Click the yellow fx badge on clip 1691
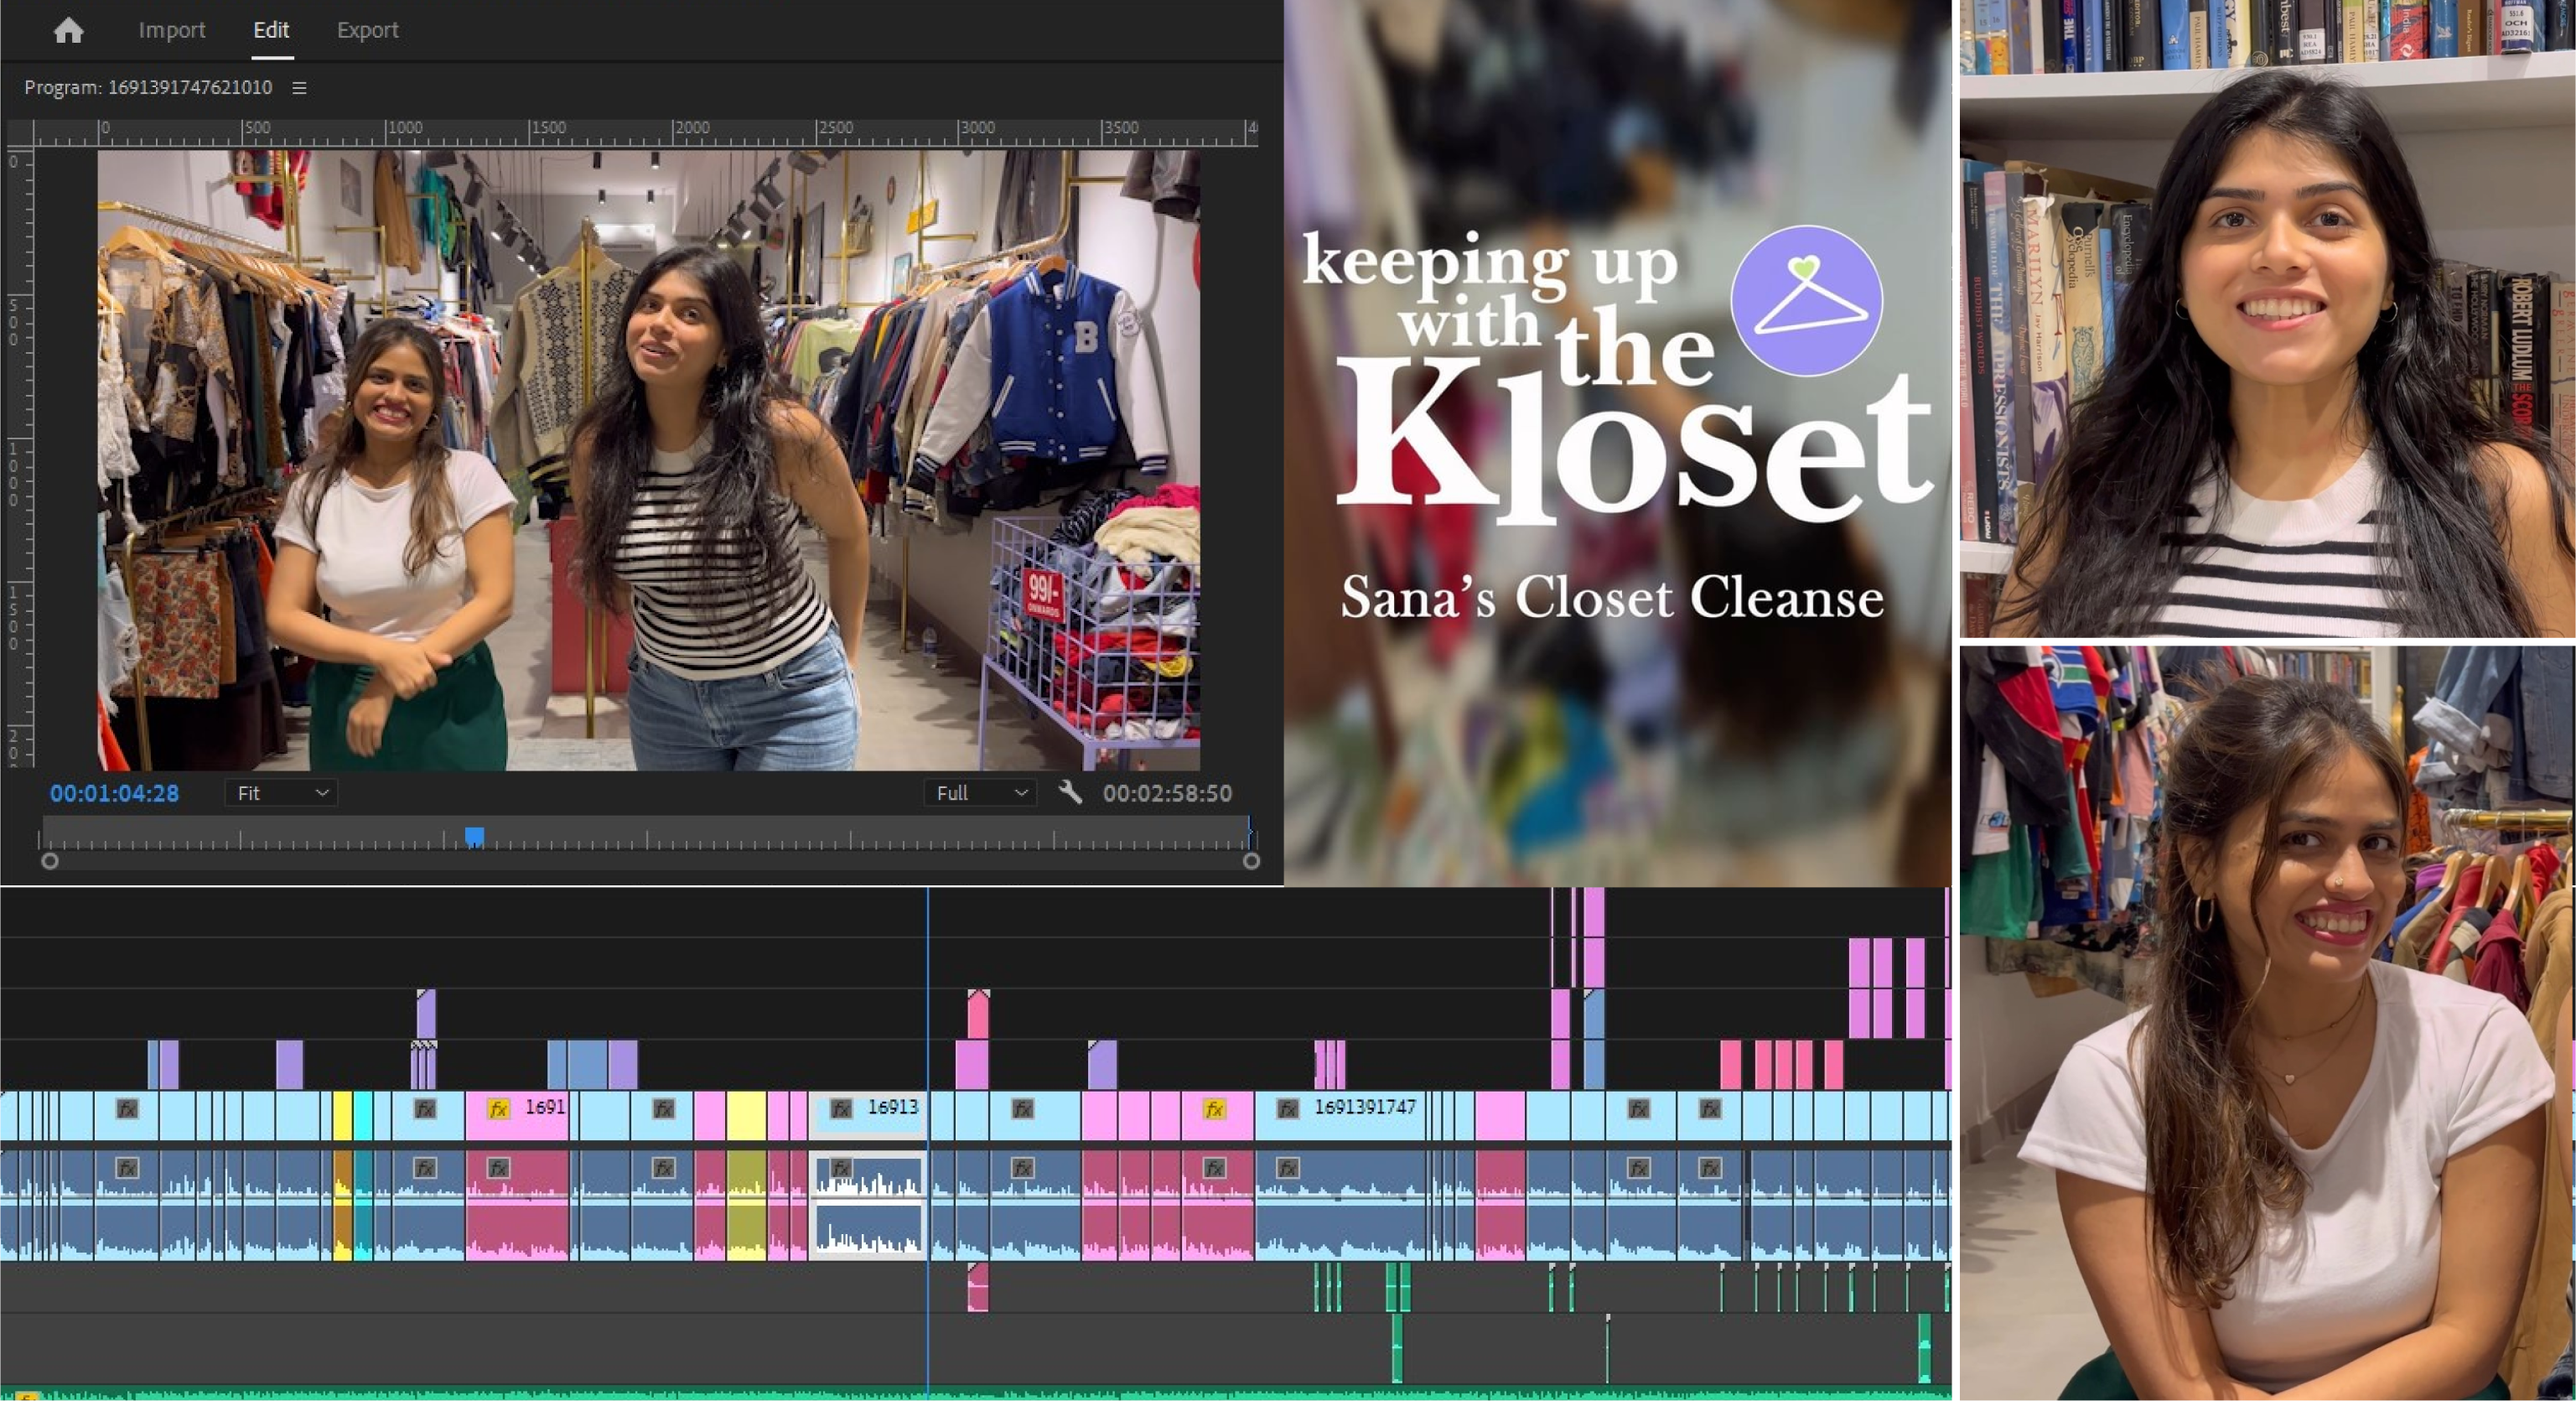This screenshot has width=2576, height=1401. 498,1109
